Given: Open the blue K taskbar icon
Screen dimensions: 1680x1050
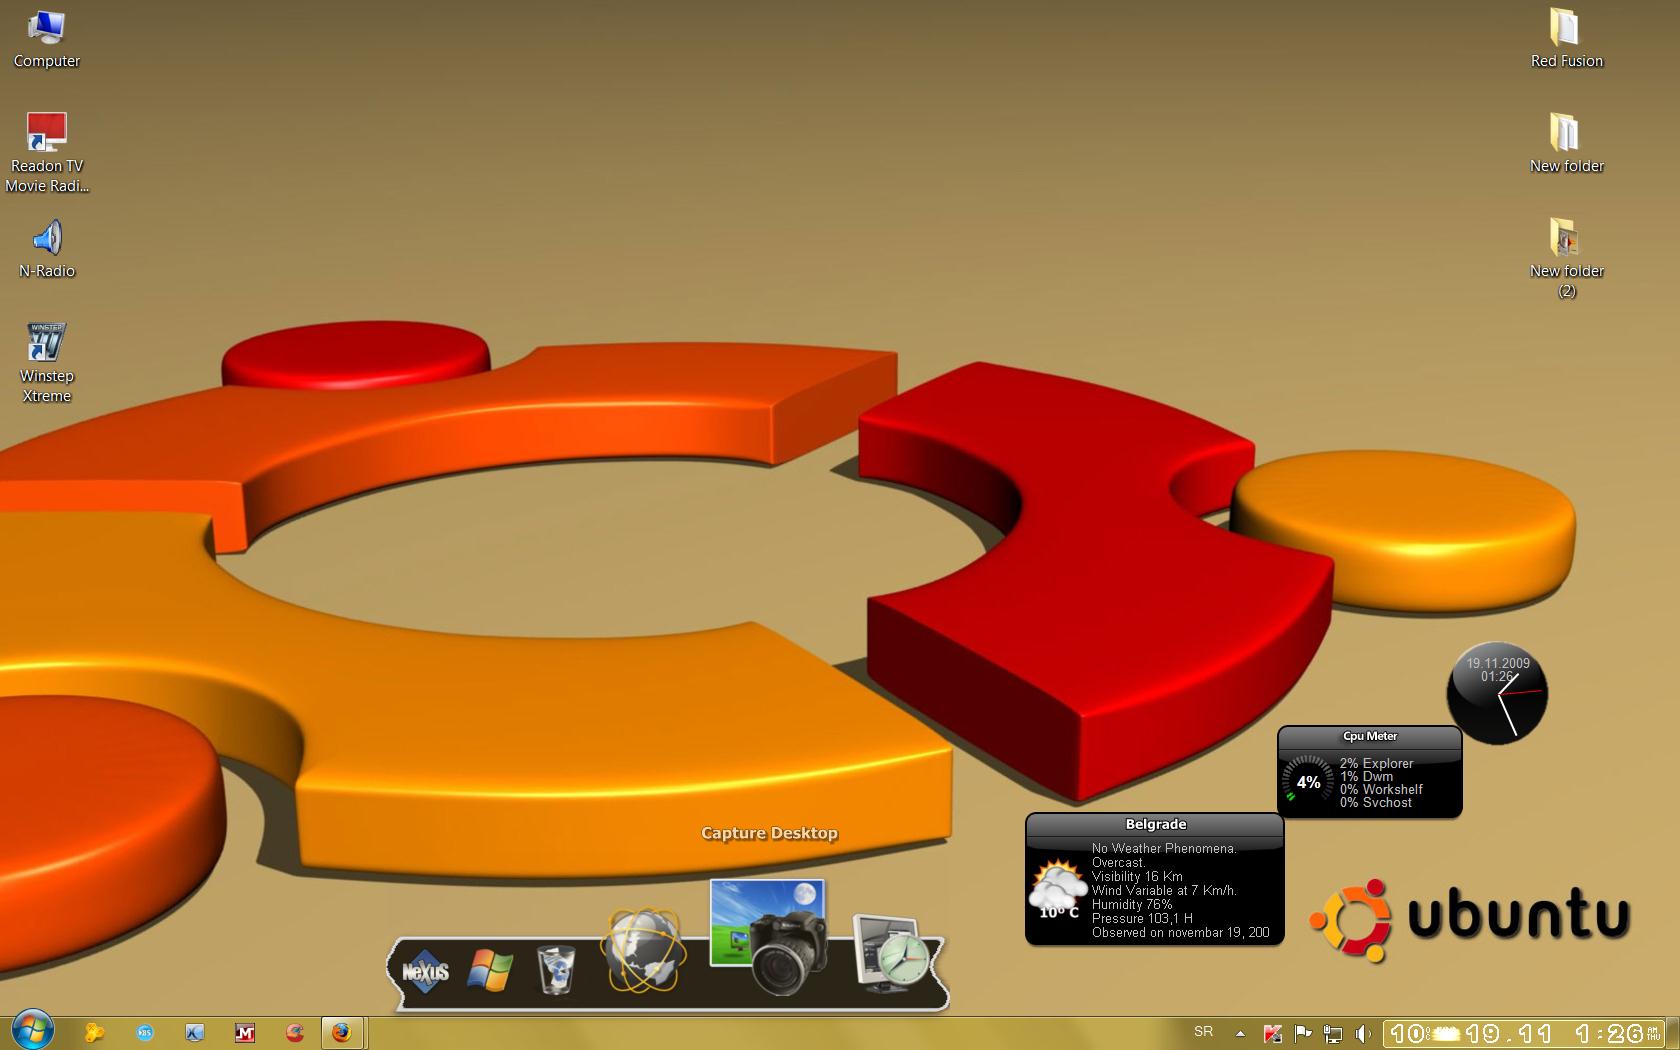Looking at the screenshot, I should tap(195, 1032).
